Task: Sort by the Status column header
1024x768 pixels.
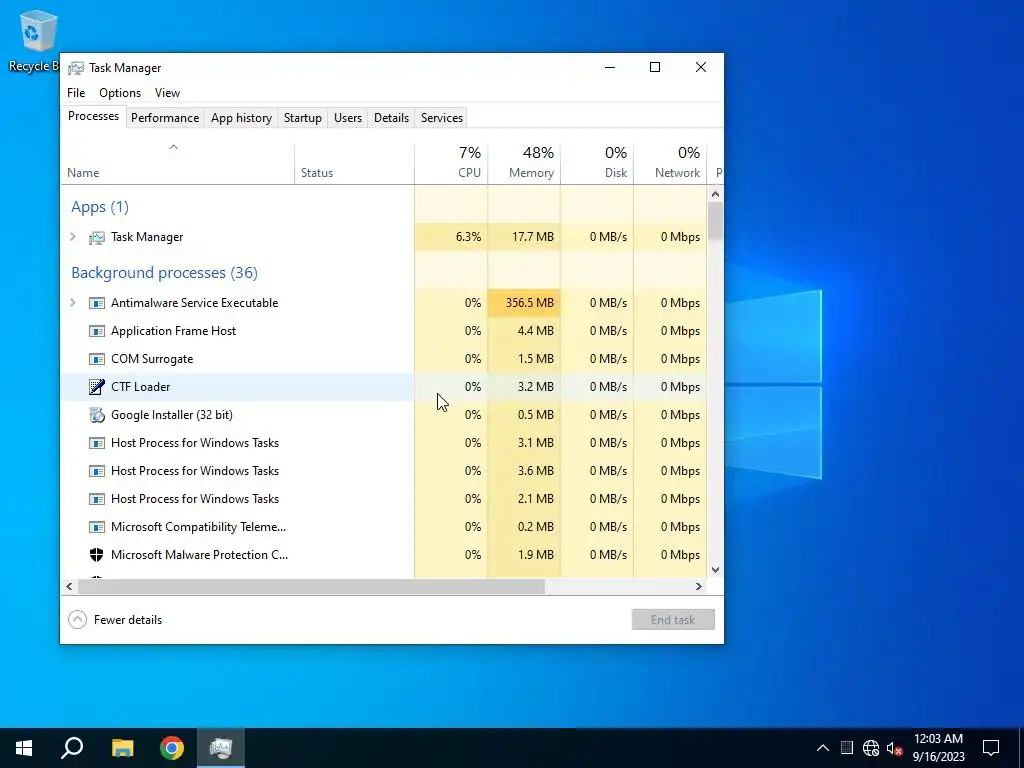Action: pyautogui.click(x=354, y=163)
